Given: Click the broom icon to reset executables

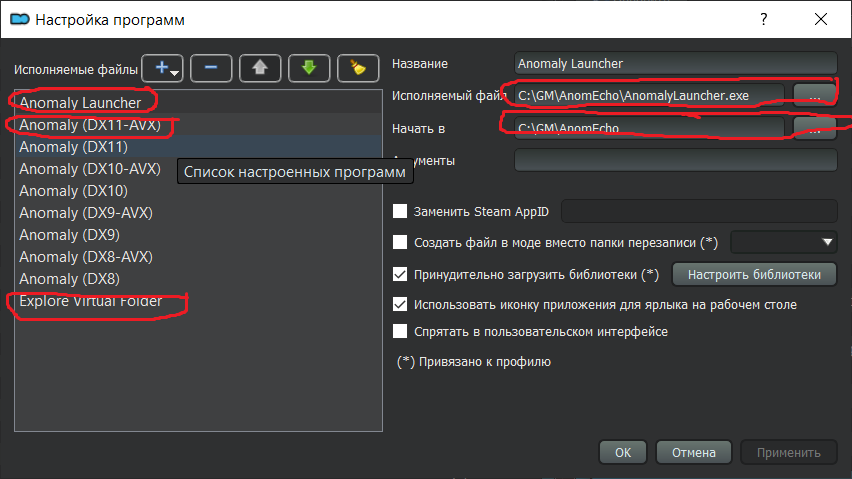Looking at the screenshot, I should tap(358, 68).
